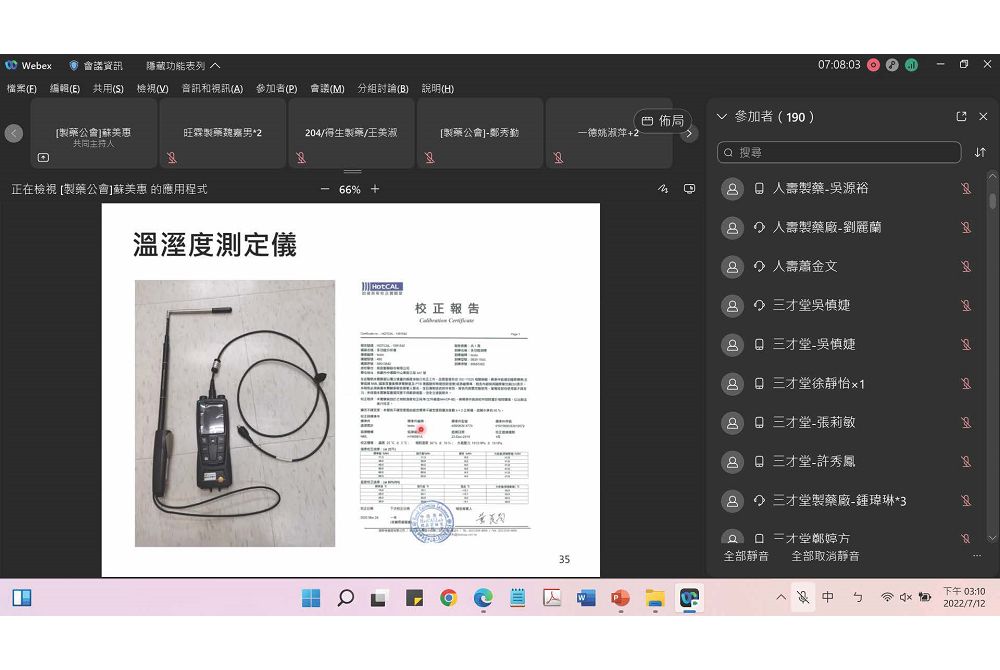
Task: Open the 佈局 layout button
Action: tap(663, 120)
